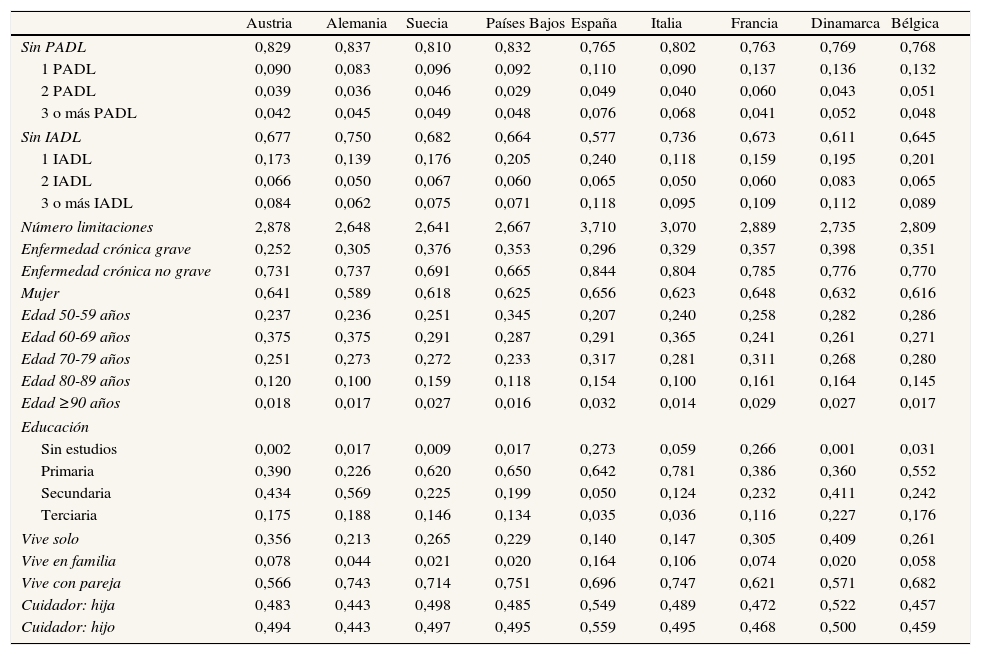Select the Países Bajos column header

click(x=525, y=23)
